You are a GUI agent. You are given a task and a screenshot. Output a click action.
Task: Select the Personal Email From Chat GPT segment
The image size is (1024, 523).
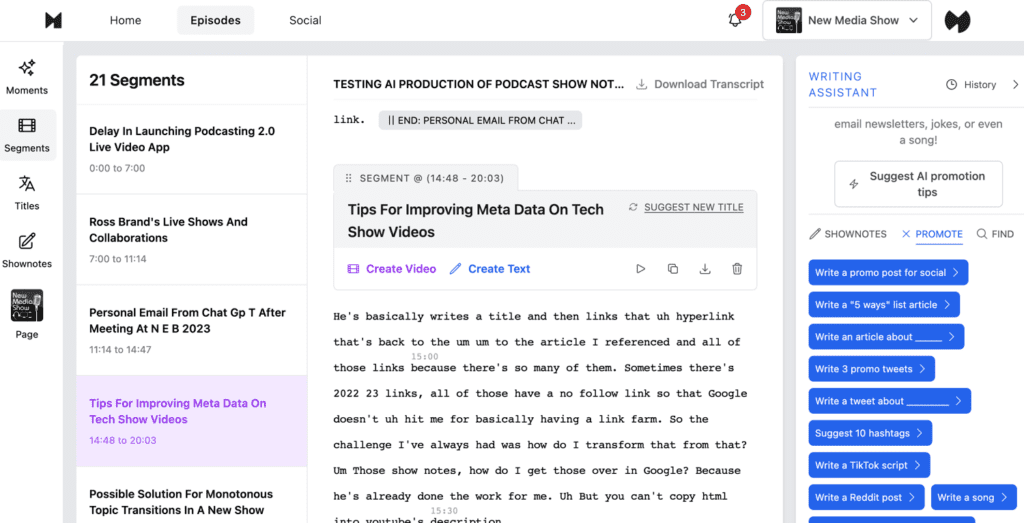pyautogui.click(x=191, y=330)
